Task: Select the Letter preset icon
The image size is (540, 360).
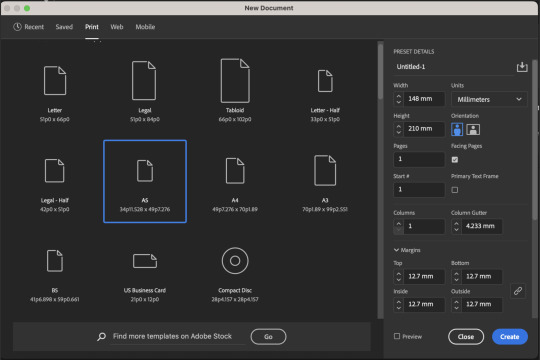Action: (55, 81)
